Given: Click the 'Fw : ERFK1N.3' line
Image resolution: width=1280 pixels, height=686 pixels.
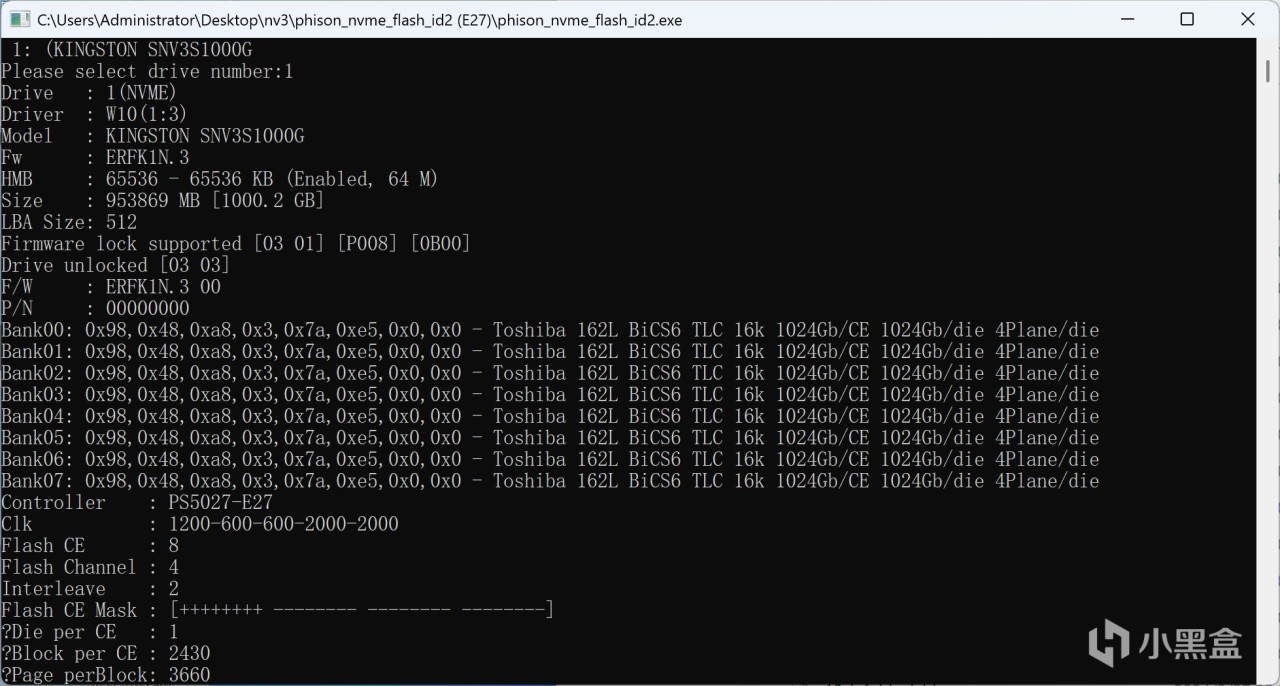Looking at the screenshot, I should [95, 158].
